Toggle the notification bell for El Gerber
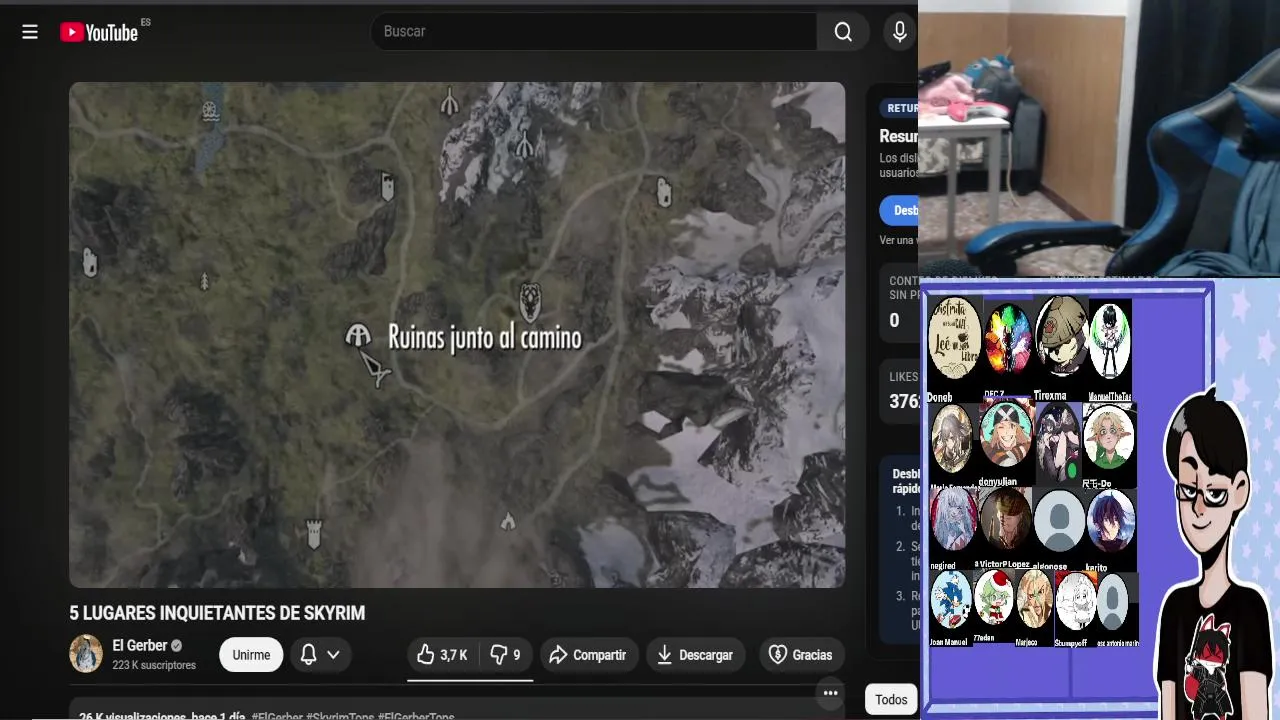This screenshot has width=1280, height=720. (309, 655)
